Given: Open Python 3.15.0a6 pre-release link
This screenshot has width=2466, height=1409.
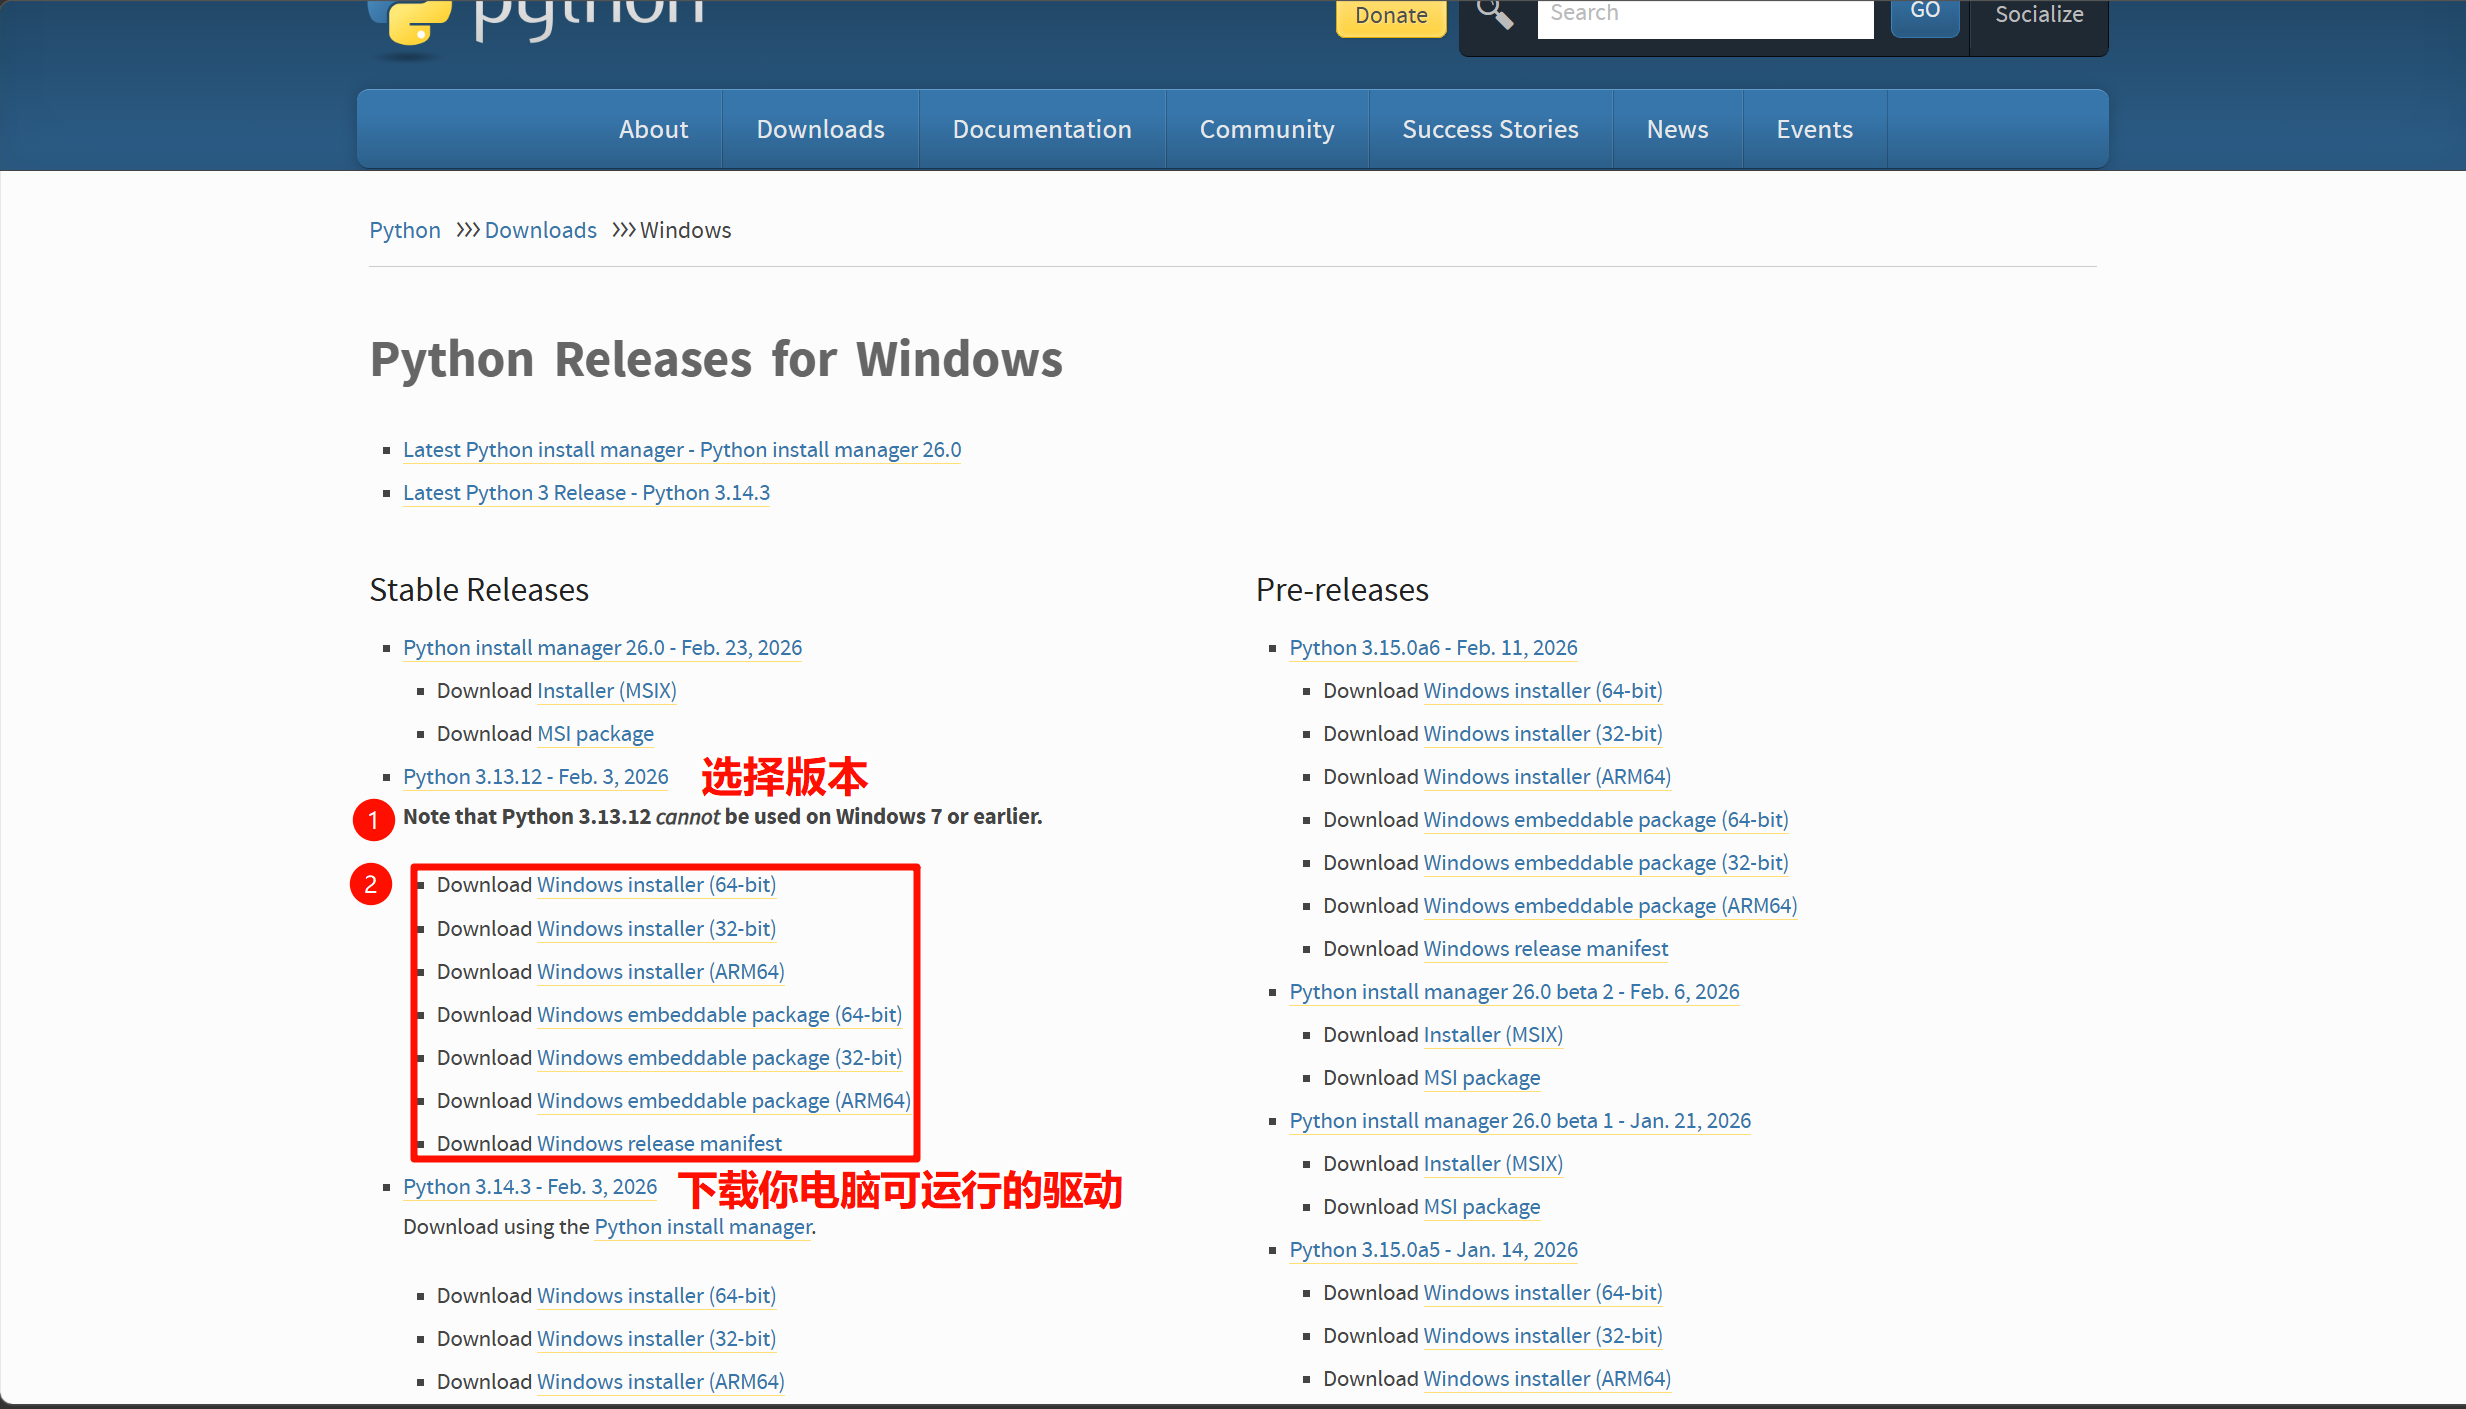Looking at the screenshot, I should coord(1433,648).
